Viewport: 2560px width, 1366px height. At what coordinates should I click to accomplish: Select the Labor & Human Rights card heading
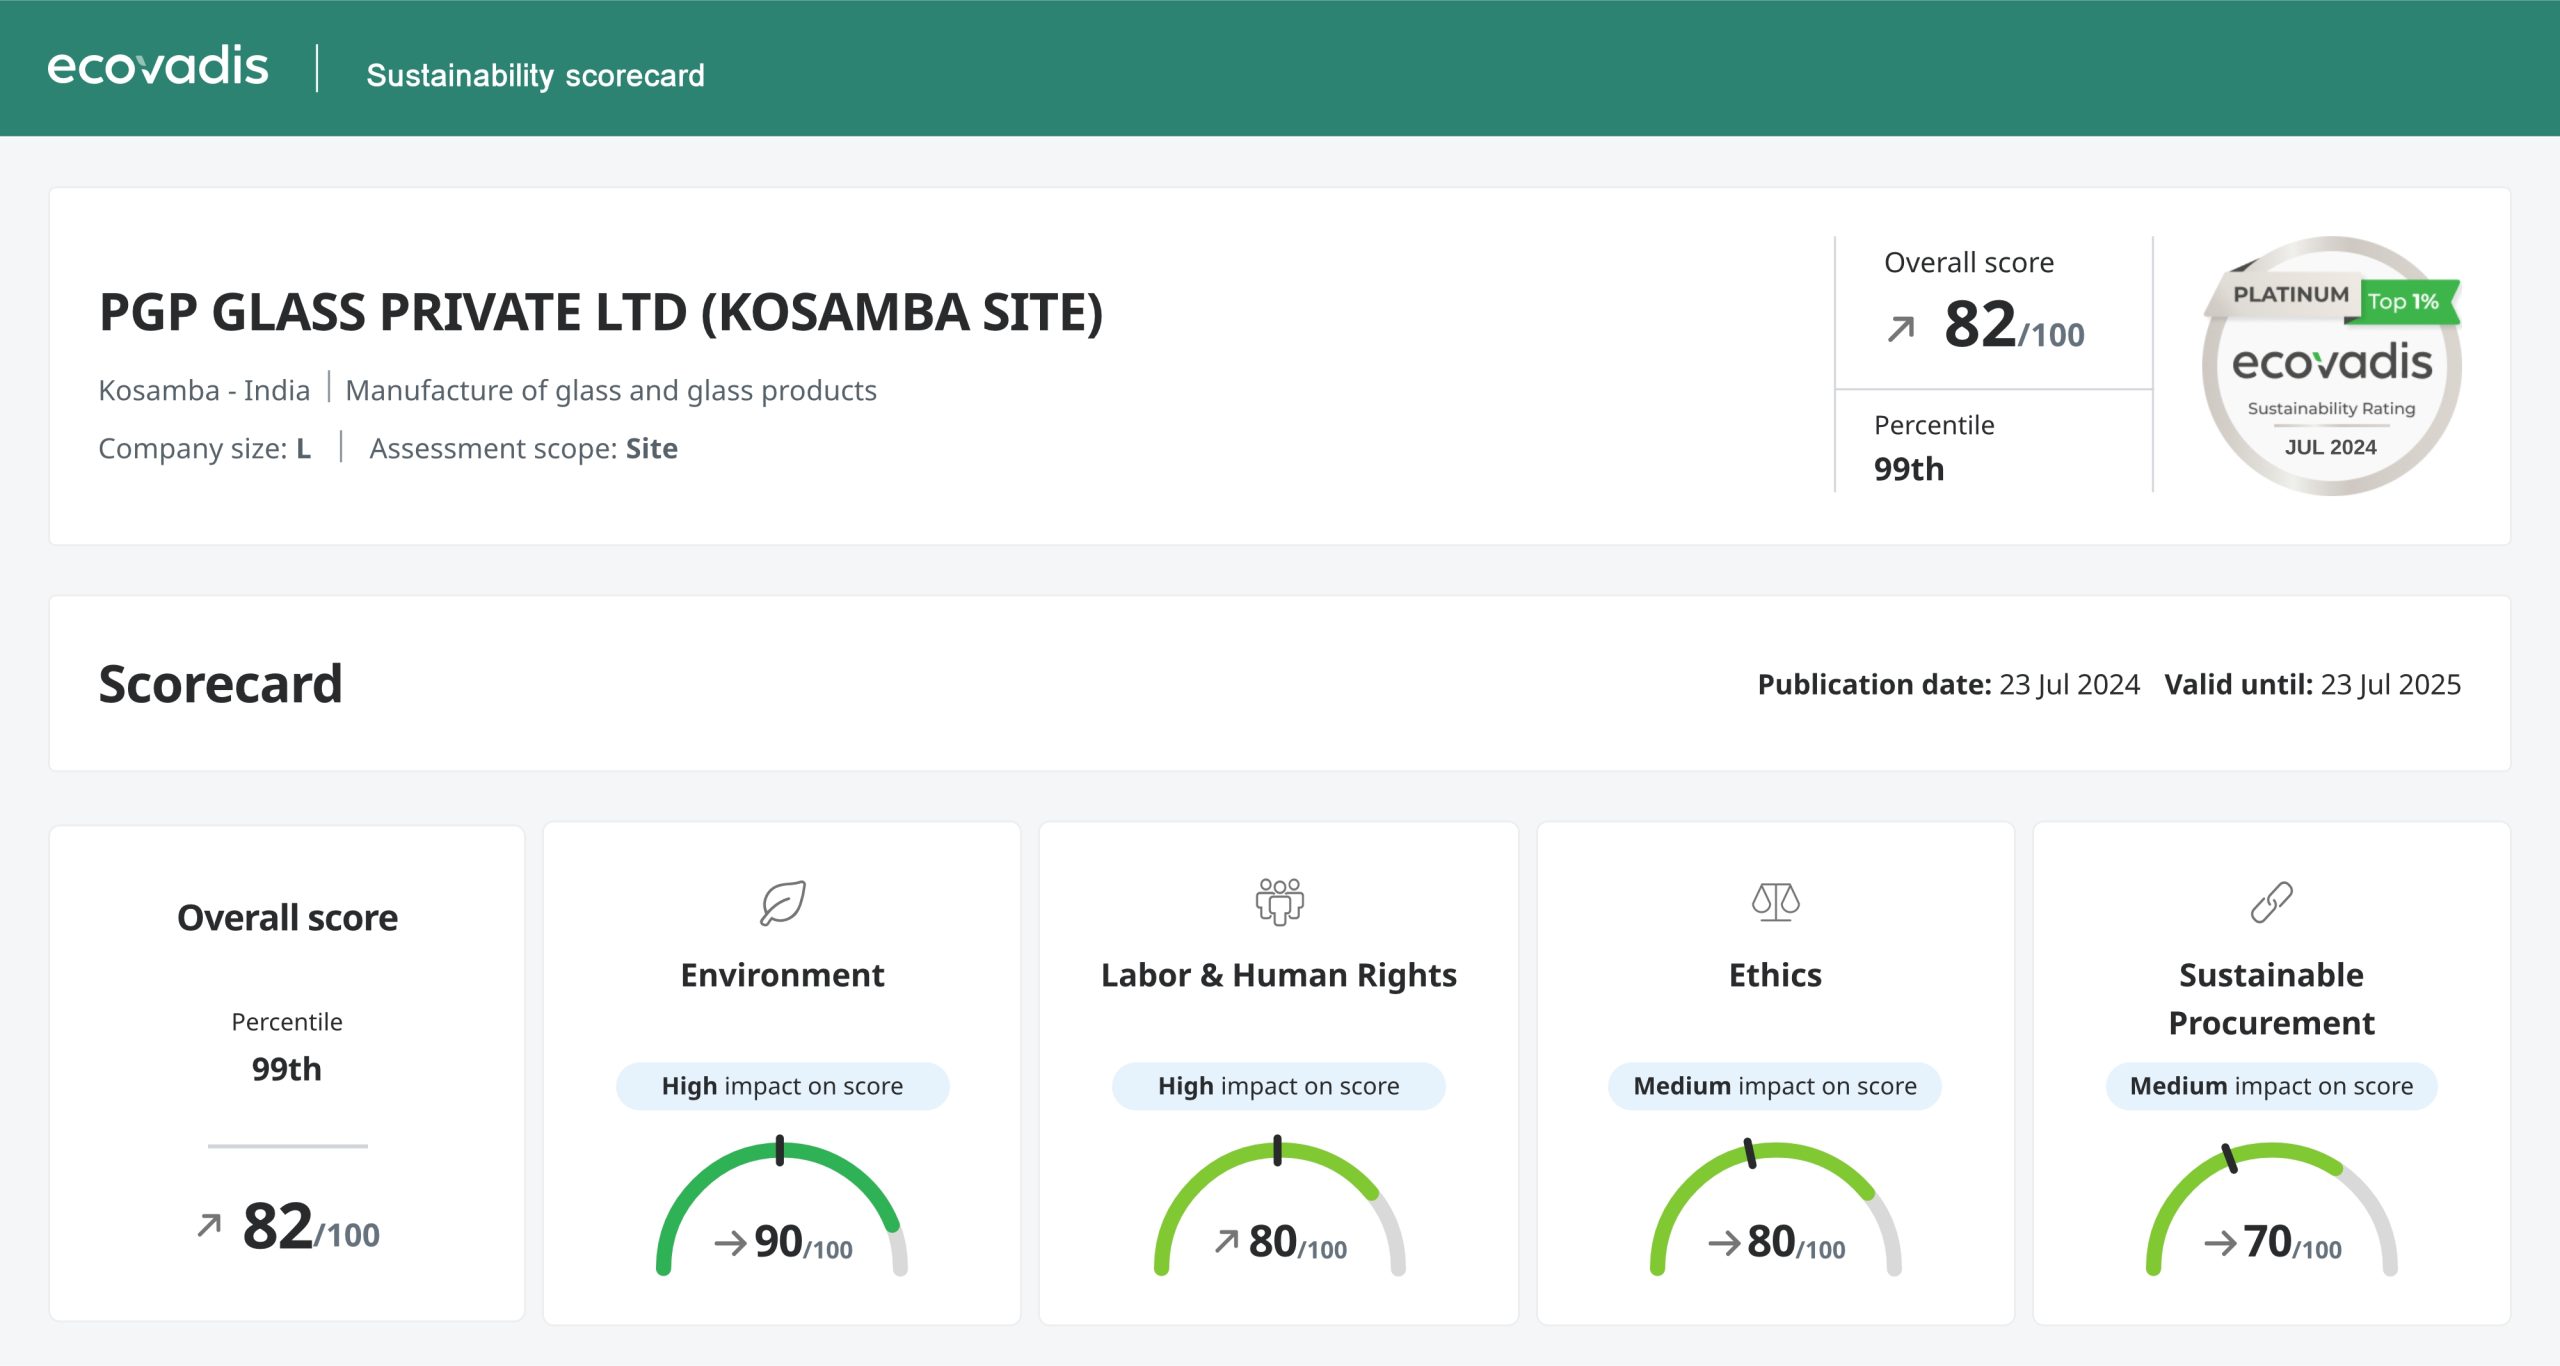tap(1278, 975)
